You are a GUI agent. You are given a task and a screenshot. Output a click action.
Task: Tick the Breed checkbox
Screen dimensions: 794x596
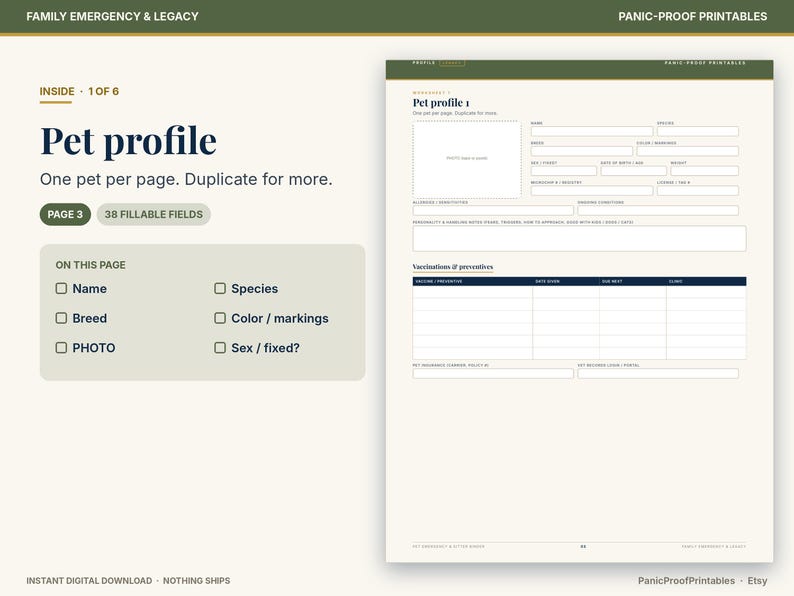pos(61,318)
